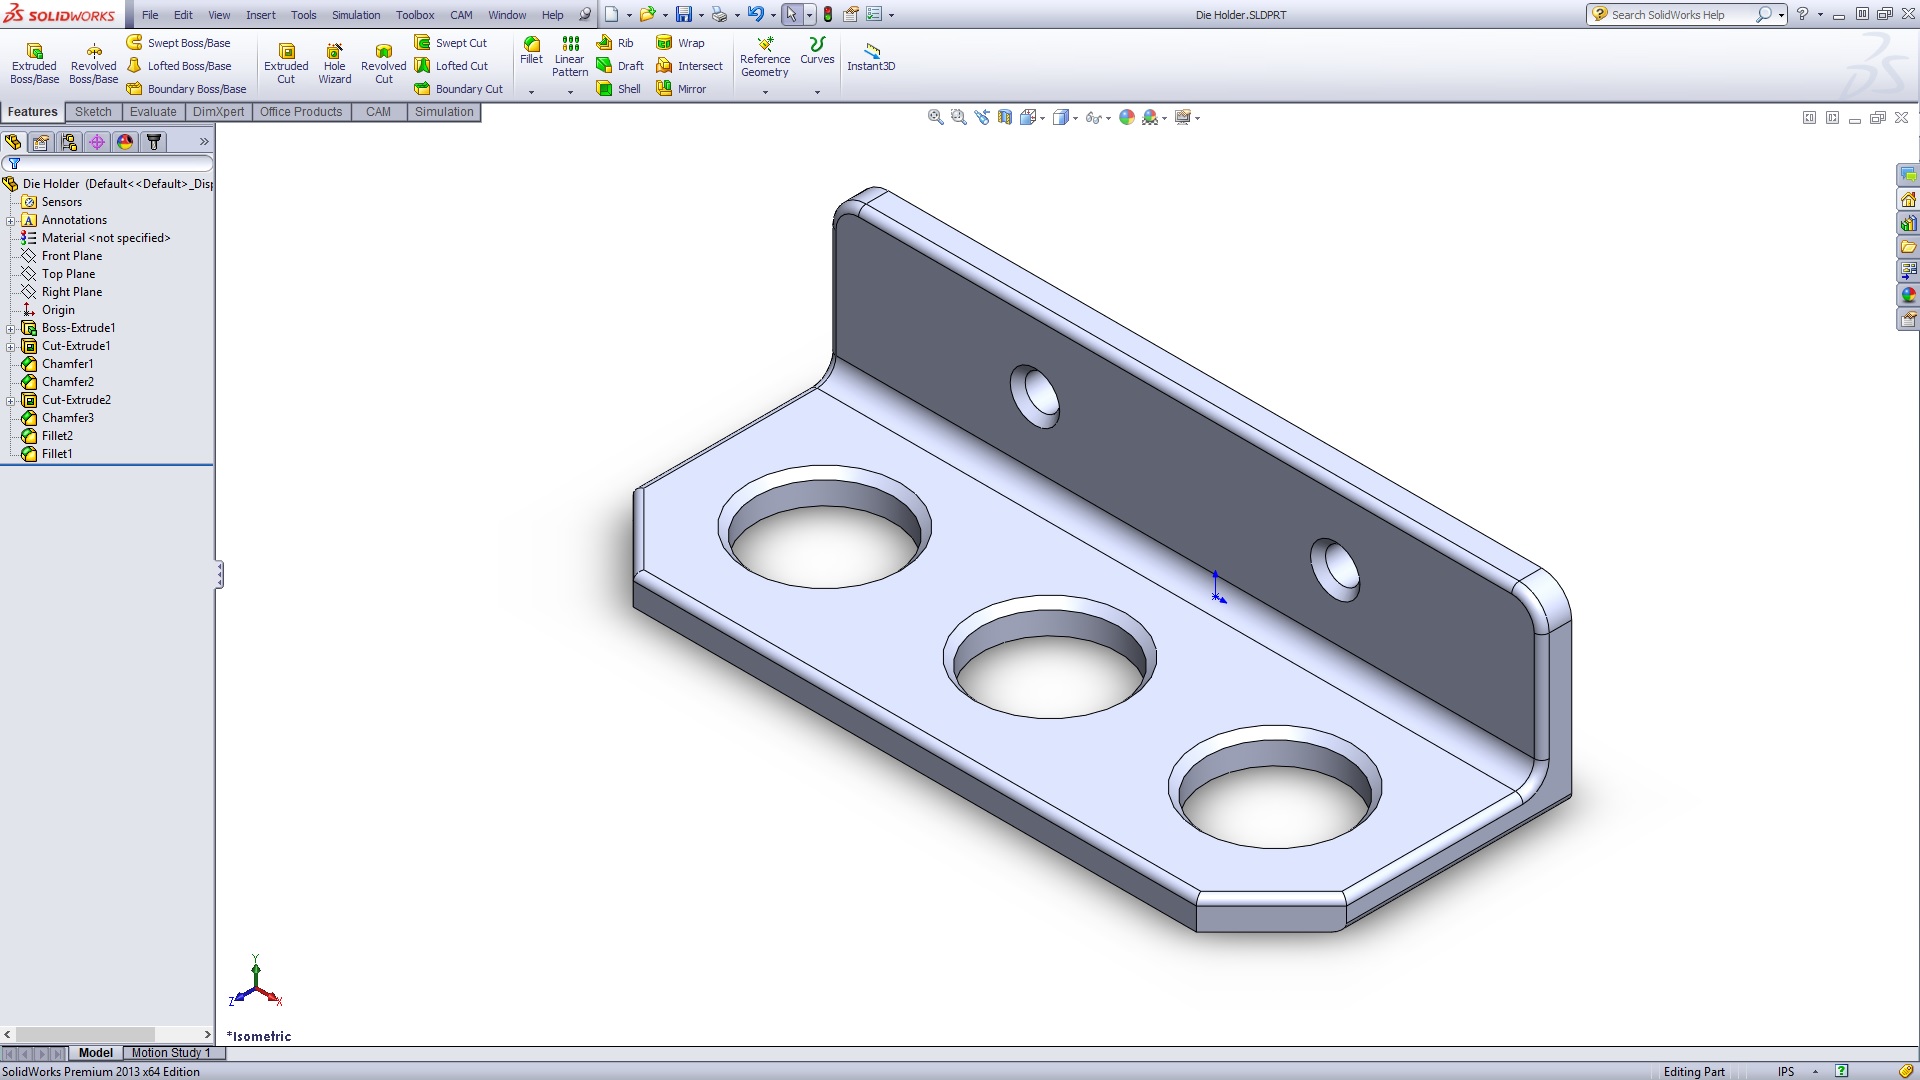
Task: Select the Rib tool
Action: [615, 43]
